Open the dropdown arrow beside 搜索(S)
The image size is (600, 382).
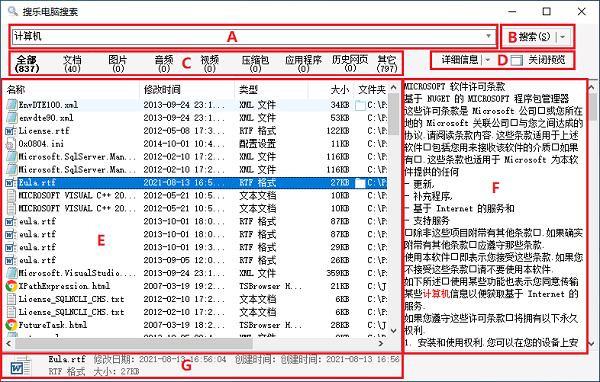(x=563, y=37)
